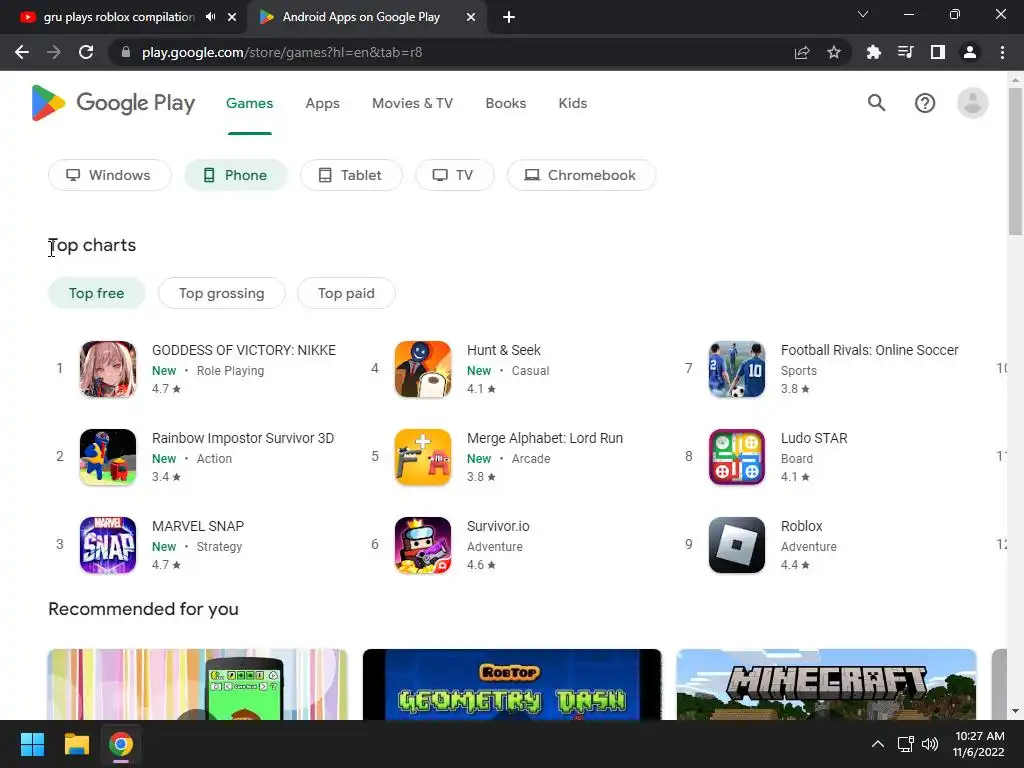Open the Movies & TV tab

coord(412,103)
